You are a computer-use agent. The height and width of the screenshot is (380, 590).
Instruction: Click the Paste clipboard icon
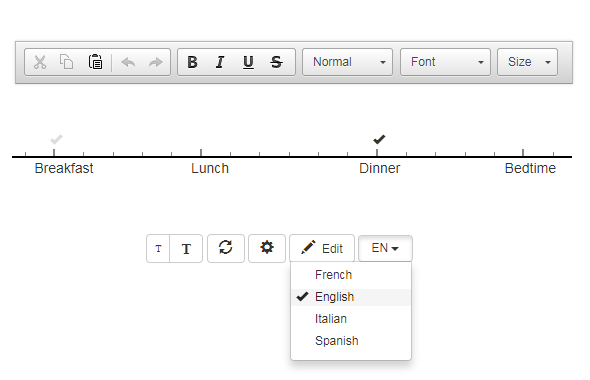95,62
